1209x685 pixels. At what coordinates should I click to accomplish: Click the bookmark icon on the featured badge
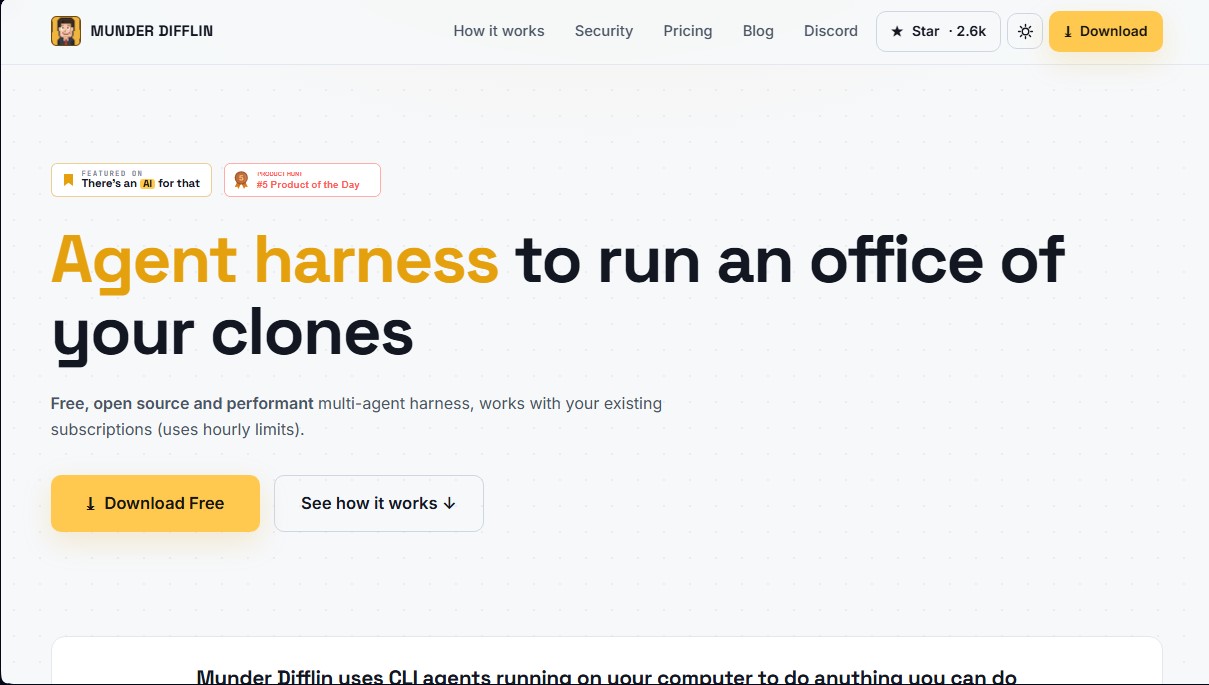tap(68, 180)
